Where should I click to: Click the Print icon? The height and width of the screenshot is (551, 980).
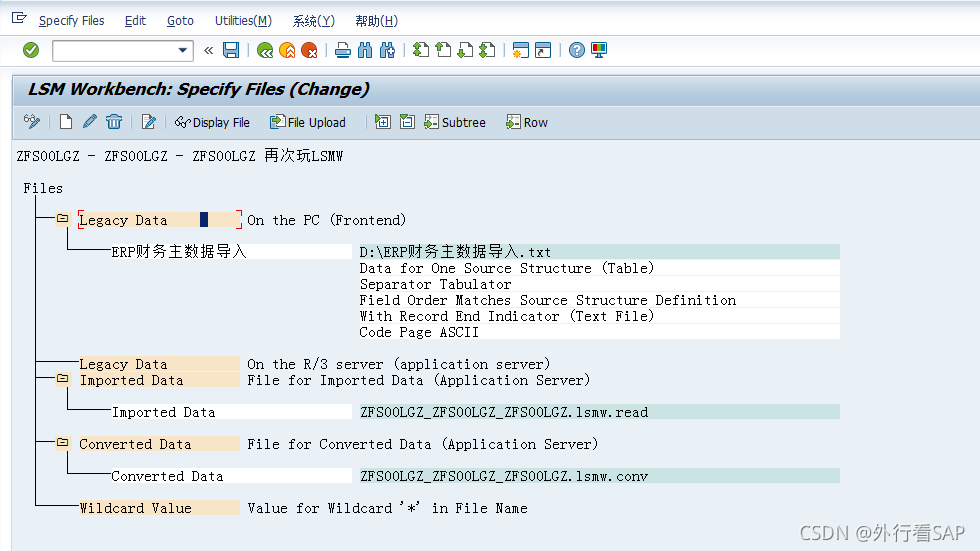(x=342, y=50)
